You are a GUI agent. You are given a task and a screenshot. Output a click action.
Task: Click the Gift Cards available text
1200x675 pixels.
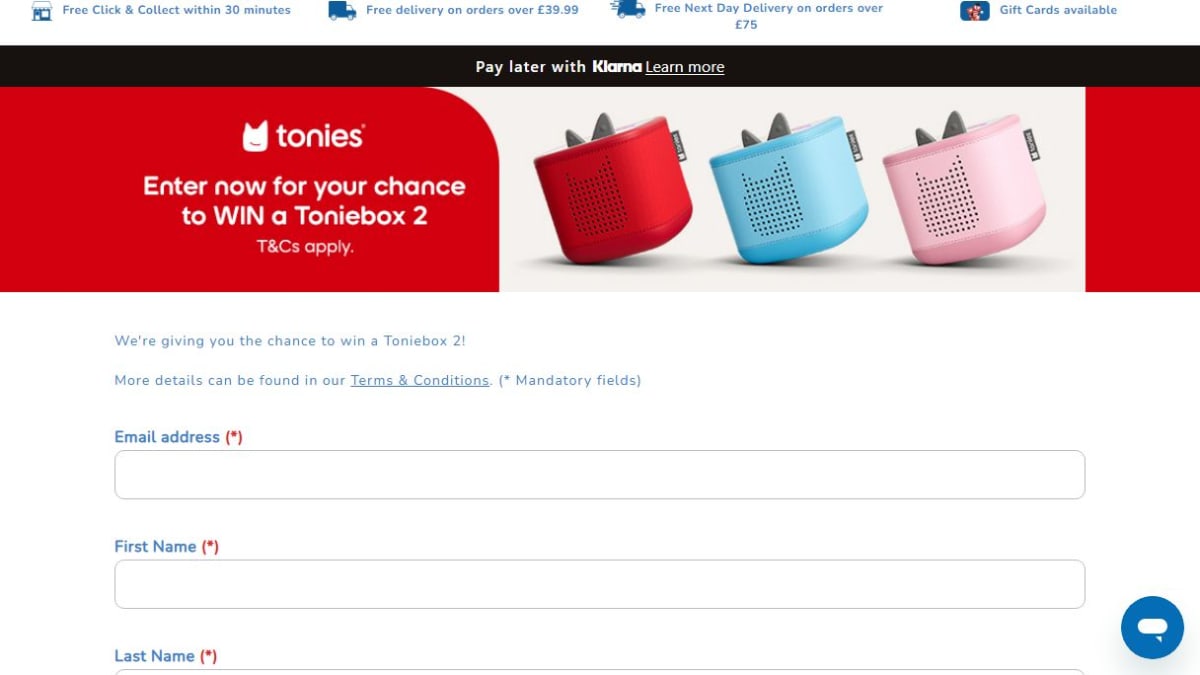click(1058, 10)
